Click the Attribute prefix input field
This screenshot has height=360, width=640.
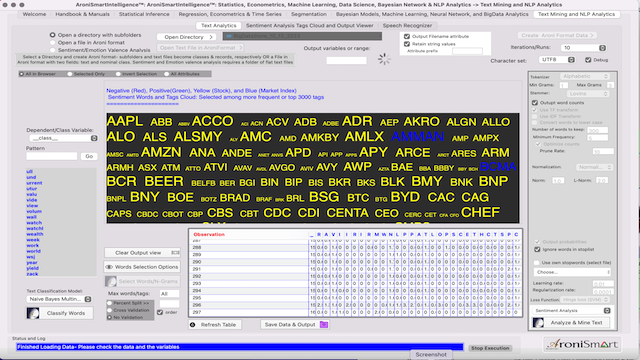pyautogui.click(x=467, y=51)
